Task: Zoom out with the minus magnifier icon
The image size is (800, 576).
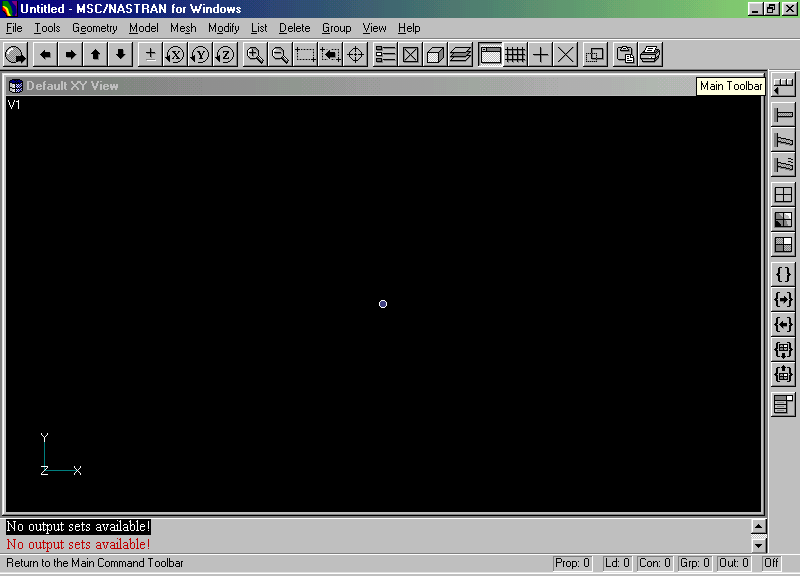Action: click(x=280, y=55)
